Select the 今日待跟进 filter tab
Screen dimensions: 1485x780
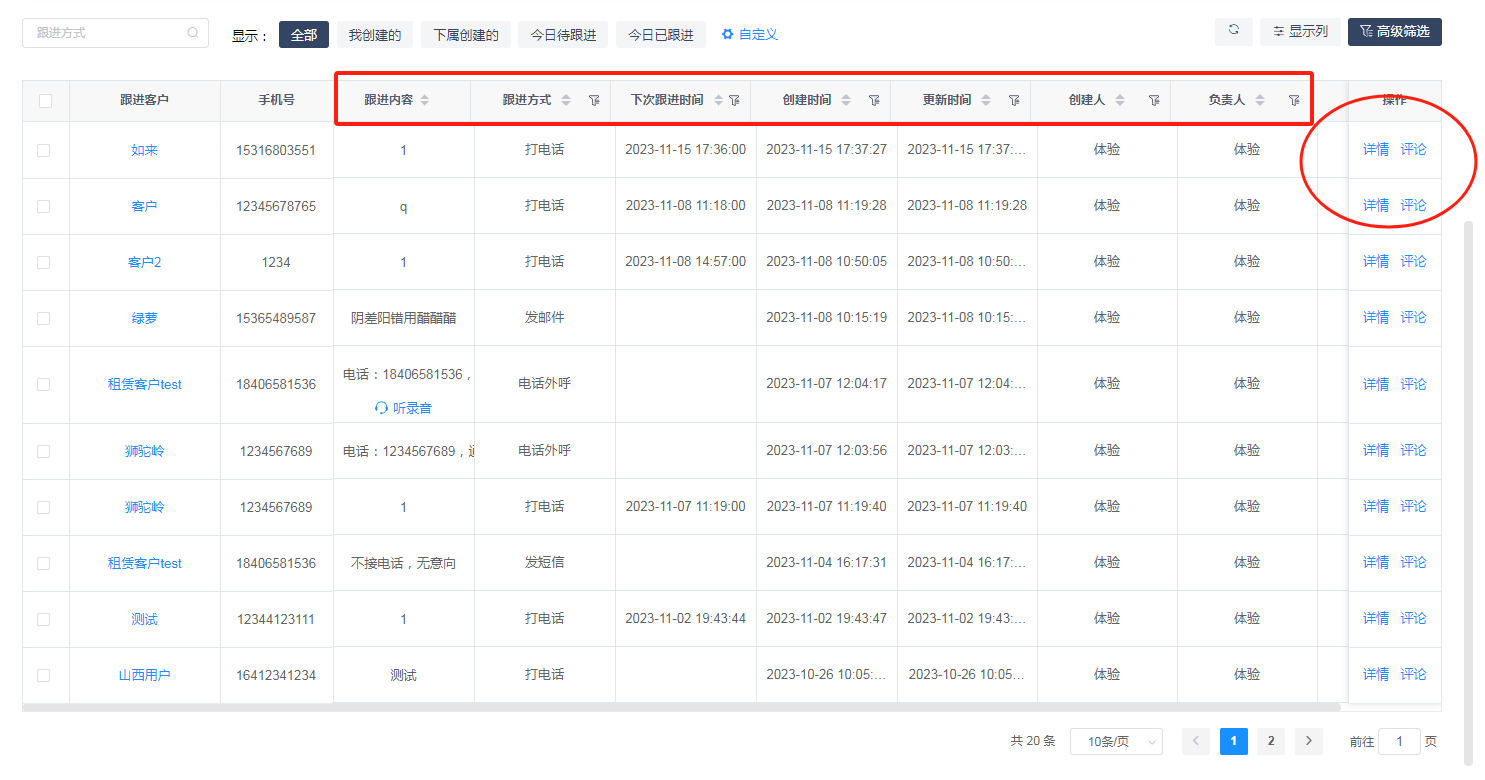tap(563, 35)
